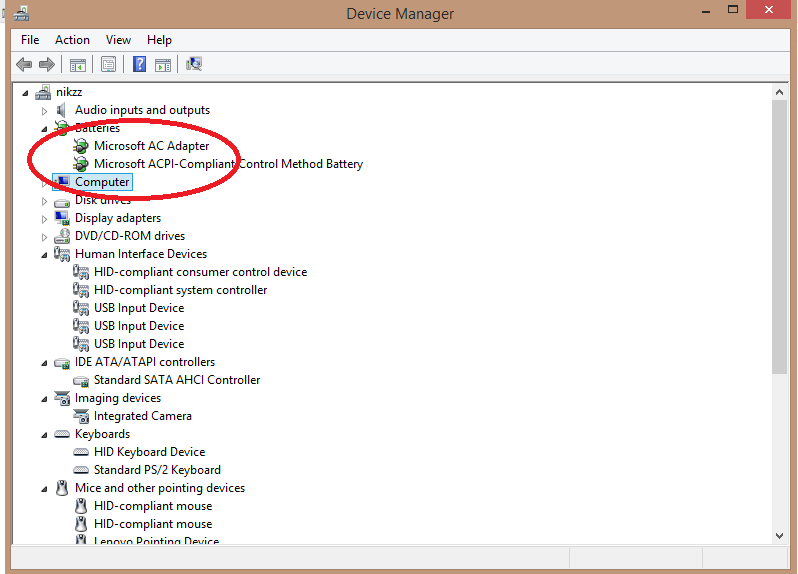
Task: Select Standard SATA AHCI Controller
Action: (177, 380)
